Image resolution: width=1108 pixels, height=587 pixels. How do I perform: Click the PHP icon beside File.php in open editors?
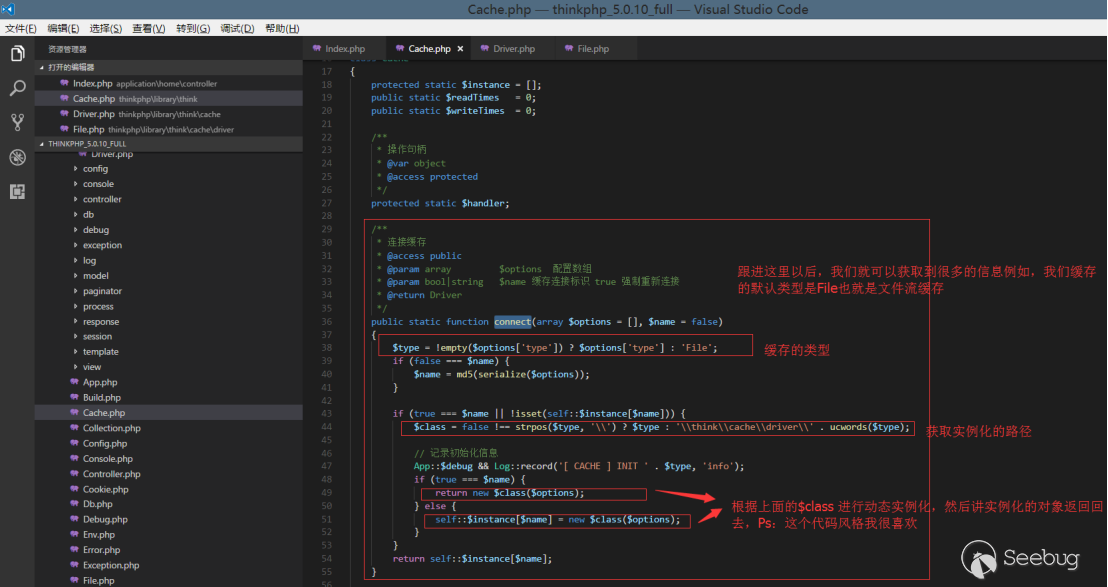tap(64, 129)
